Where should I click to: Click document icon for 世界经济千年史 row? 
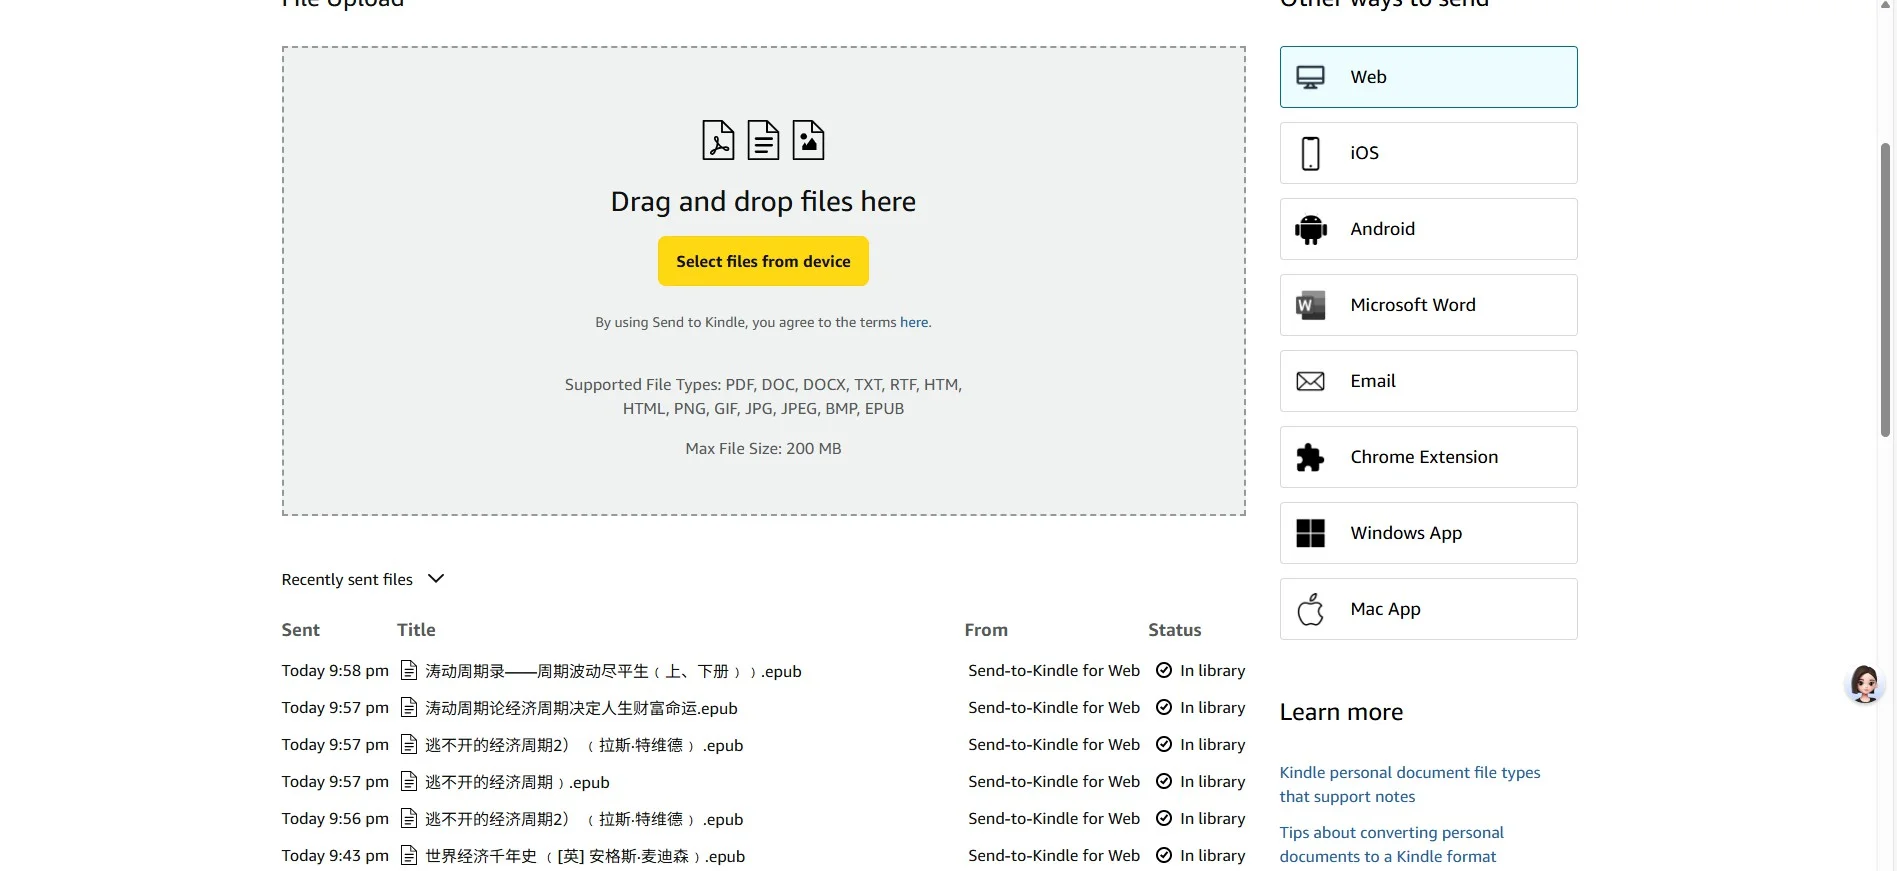(x=408, y=855)
